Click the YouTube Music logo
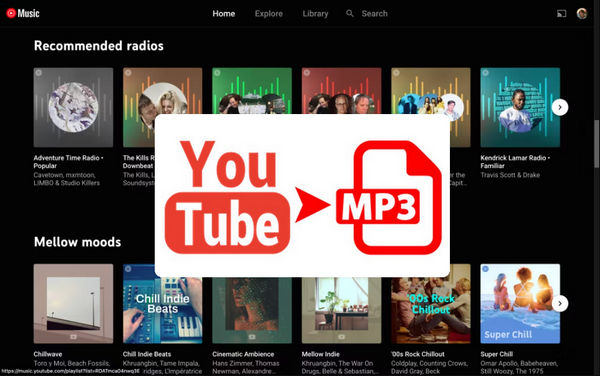 click(x=23, y=13)
